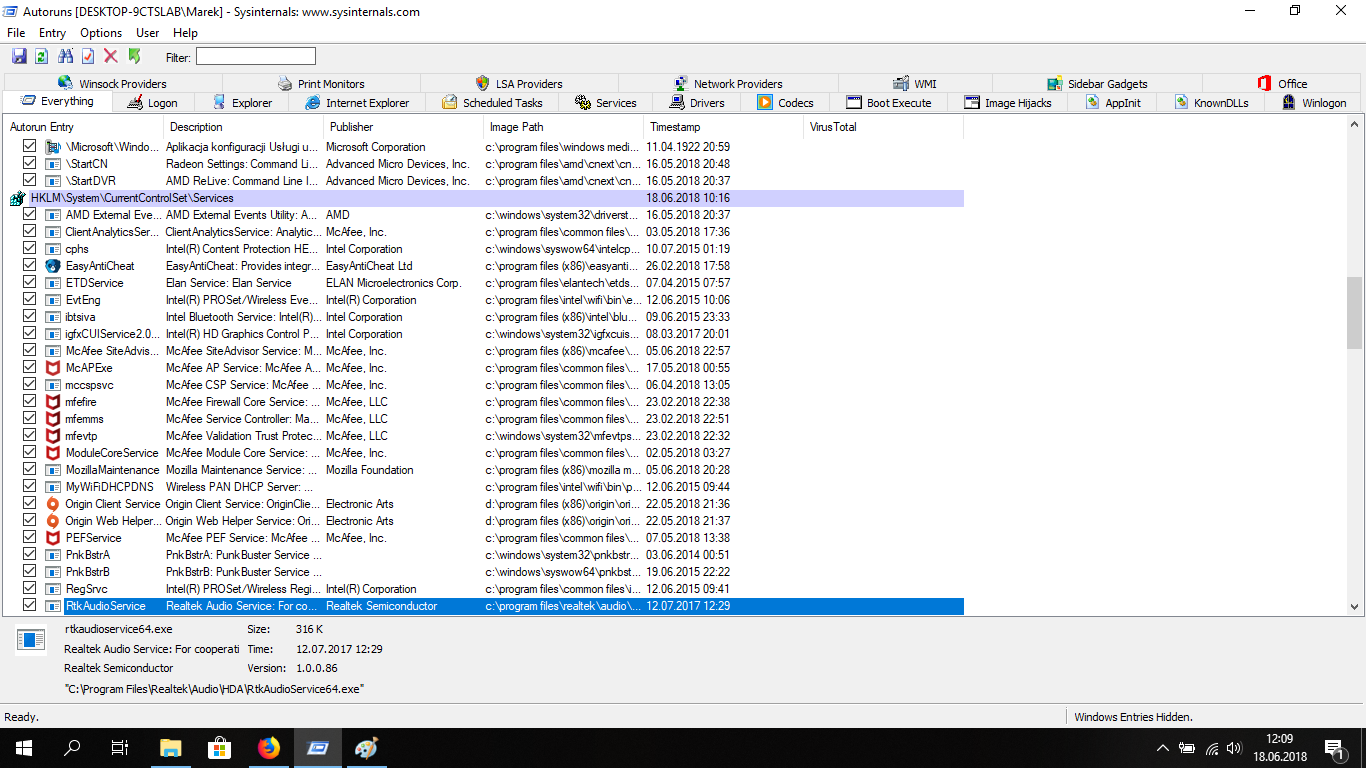1366x768 pixels.
Task: Switch to the Logon tab
Action: [x=152, y=103]
